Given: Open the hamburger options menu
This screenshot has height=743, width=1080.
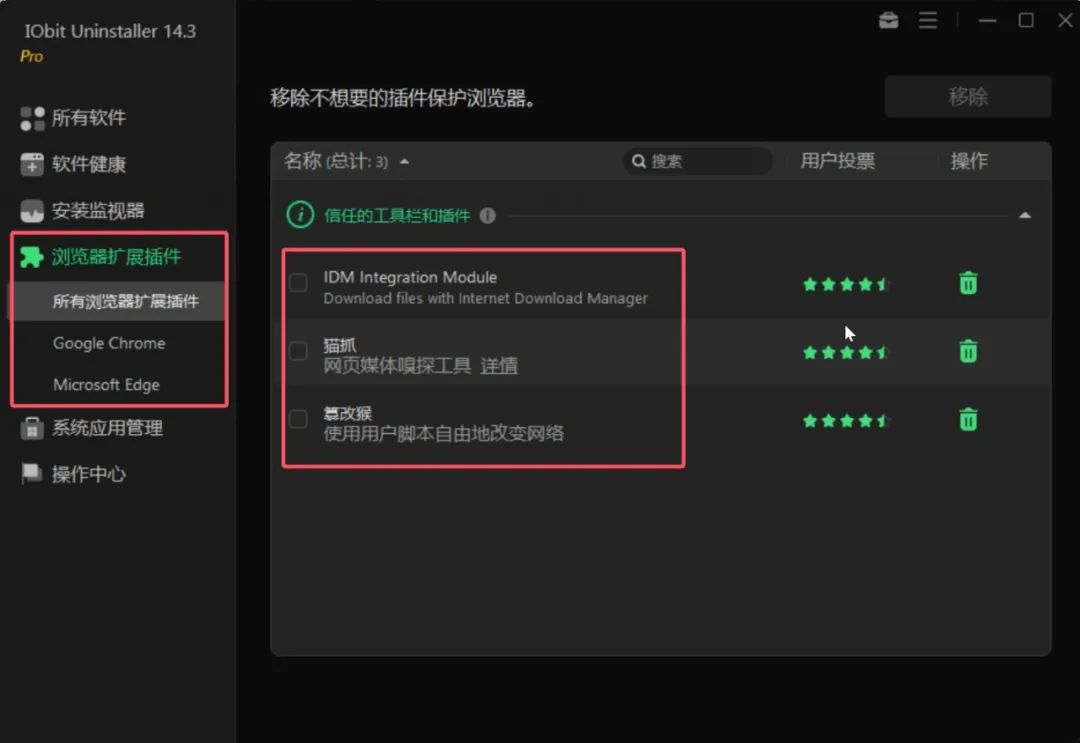Looking at the screenshot, I should [x=928, y=20].
